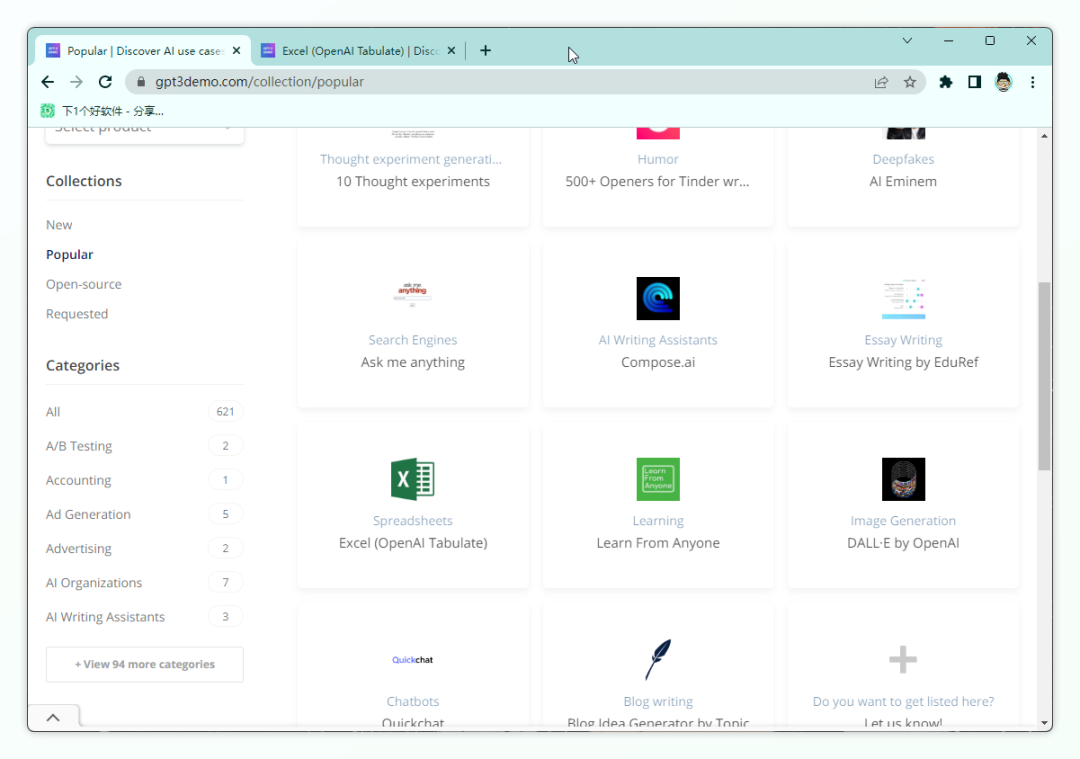Viewport: 1080px width, 759px height.
Task: Click the page vertical scrollbar thumb
Action: 1044,375
